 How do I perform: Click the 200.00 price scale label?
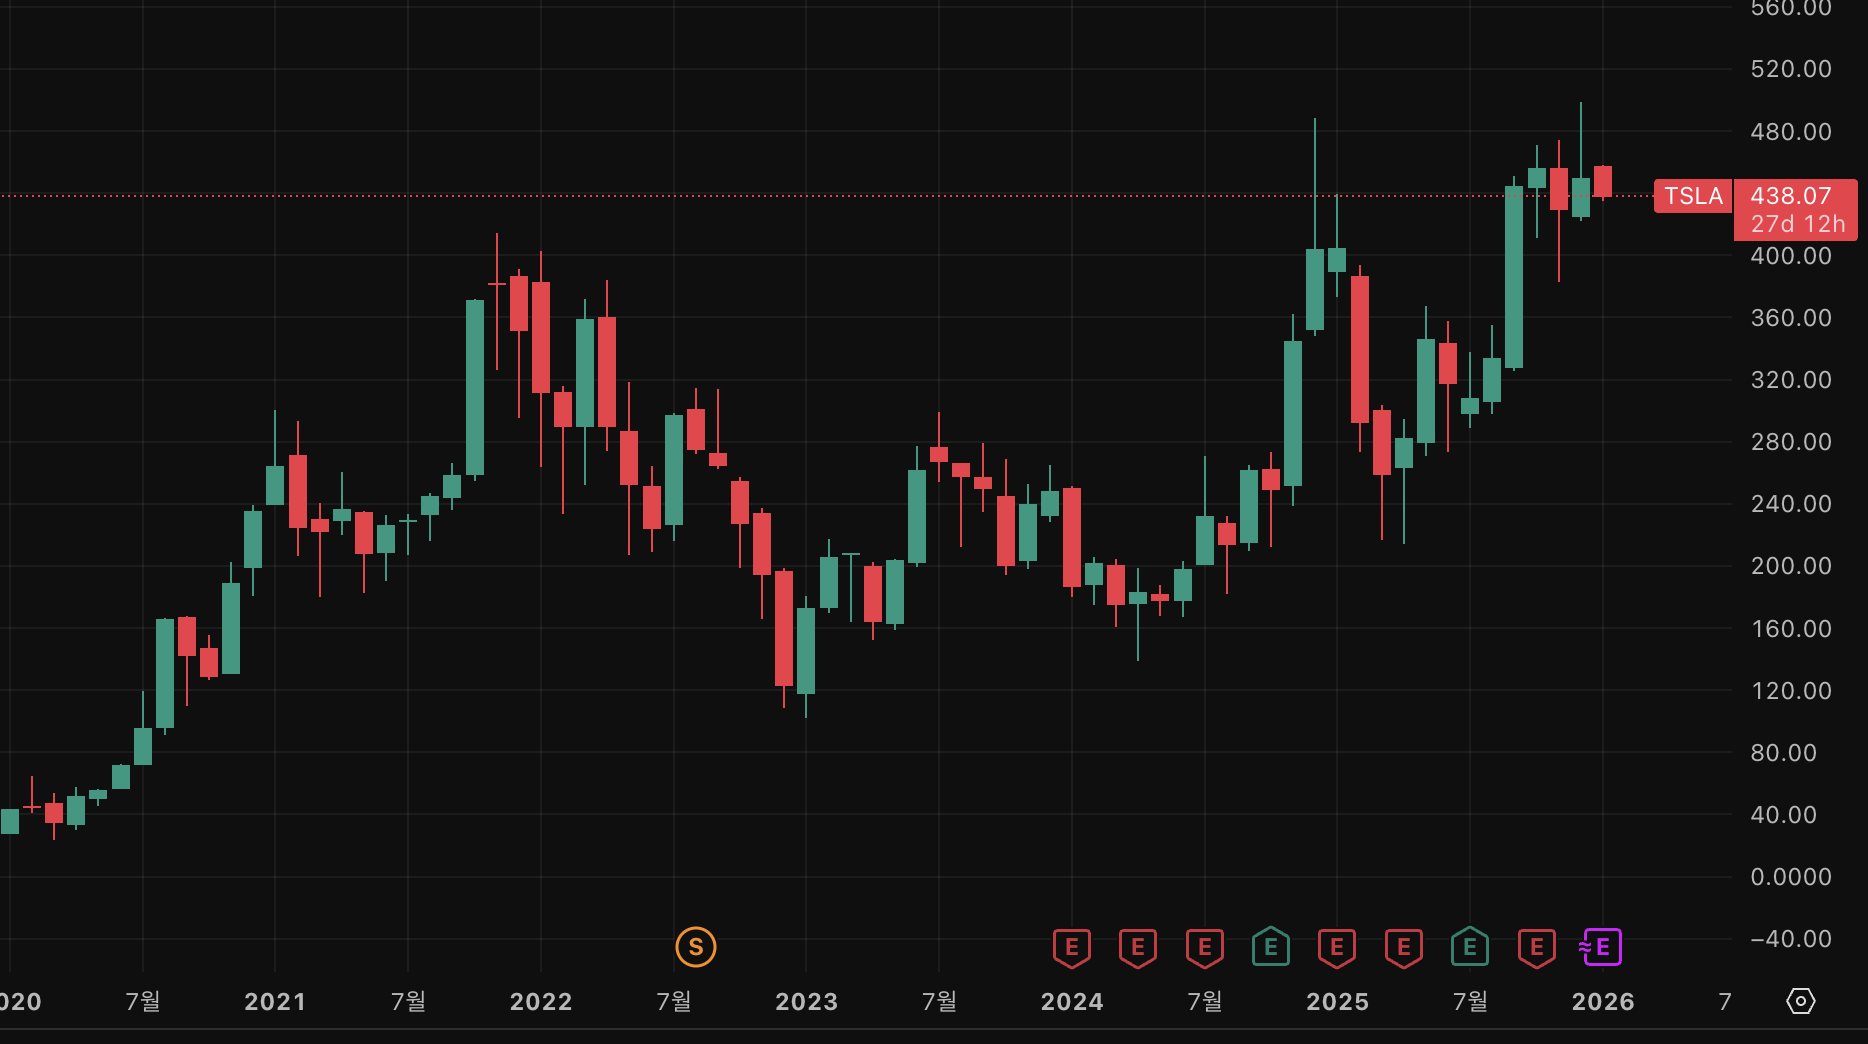click(1791, 566)
